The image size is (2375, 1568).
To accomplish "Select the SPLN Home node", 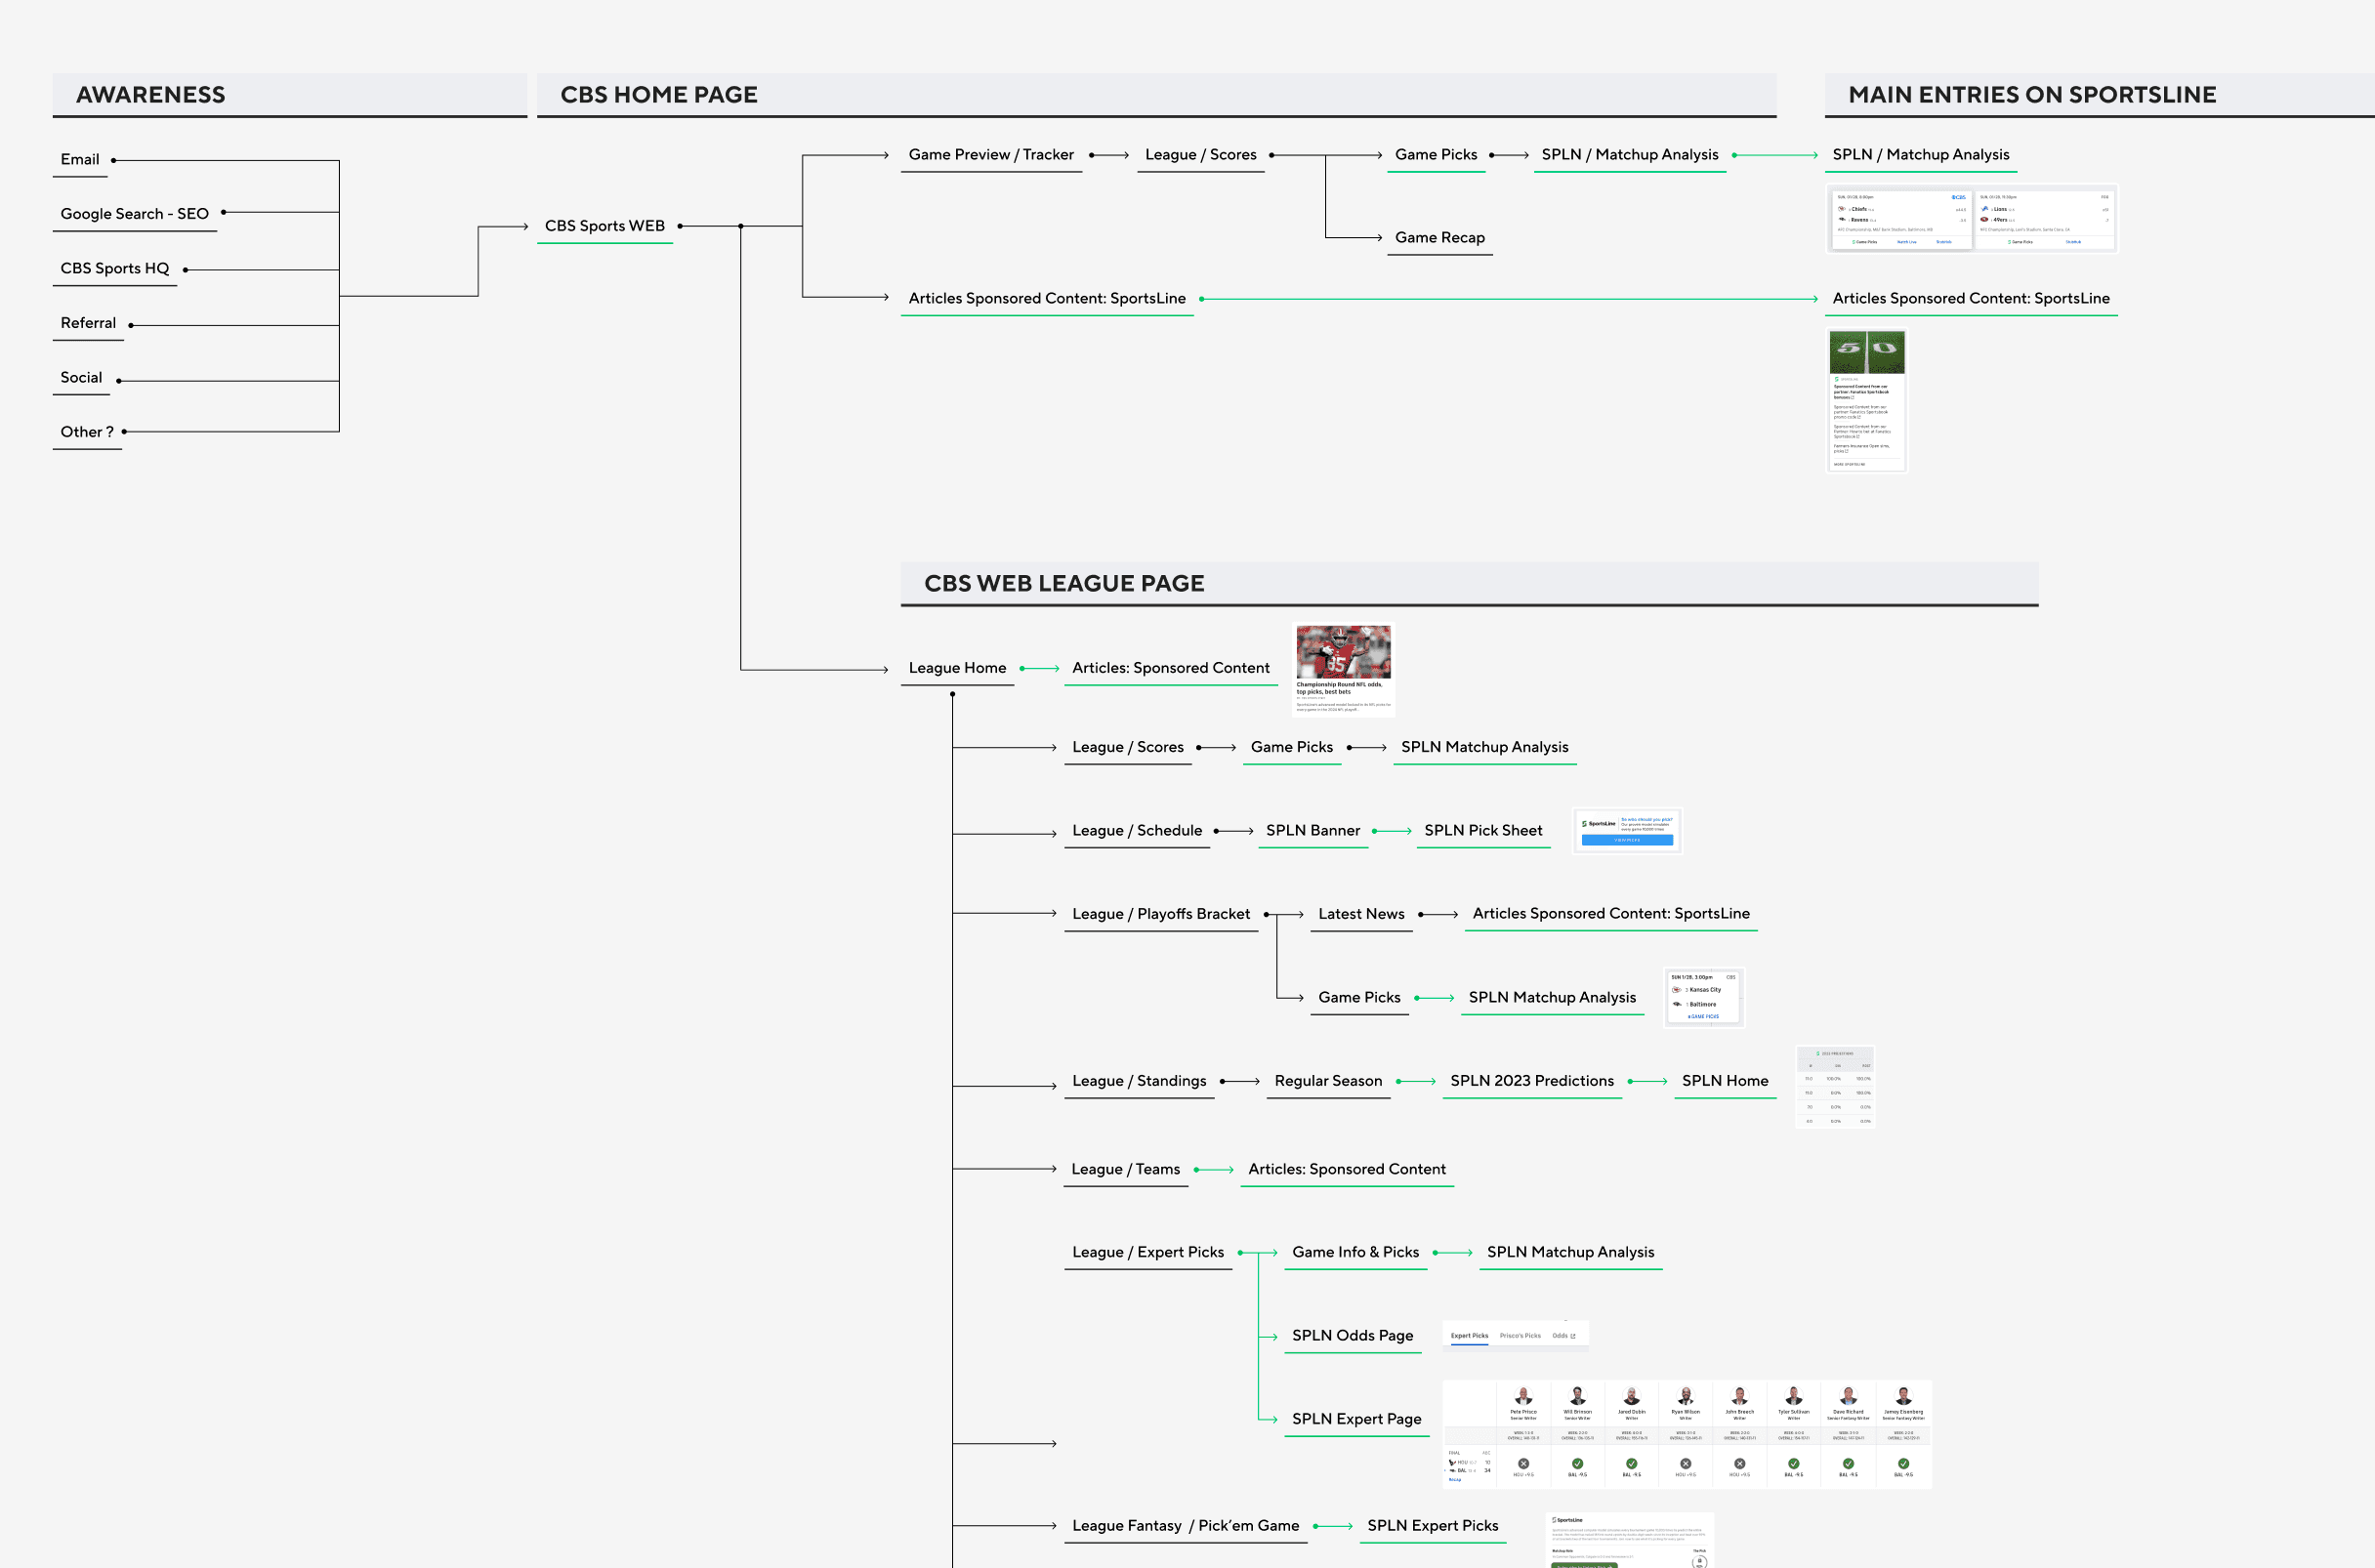I will pyautogui.click(x=1725, y=1082).
